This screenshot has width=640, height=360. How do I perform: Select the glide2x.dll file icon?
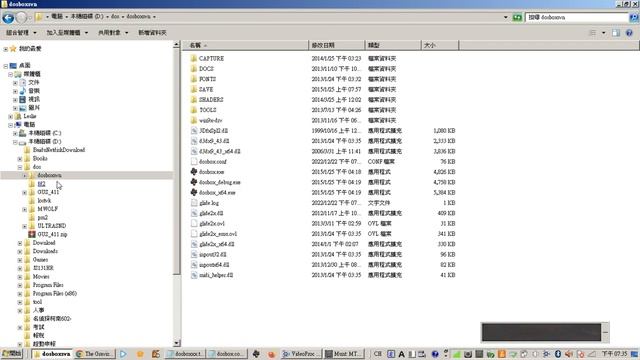point(194,213)
